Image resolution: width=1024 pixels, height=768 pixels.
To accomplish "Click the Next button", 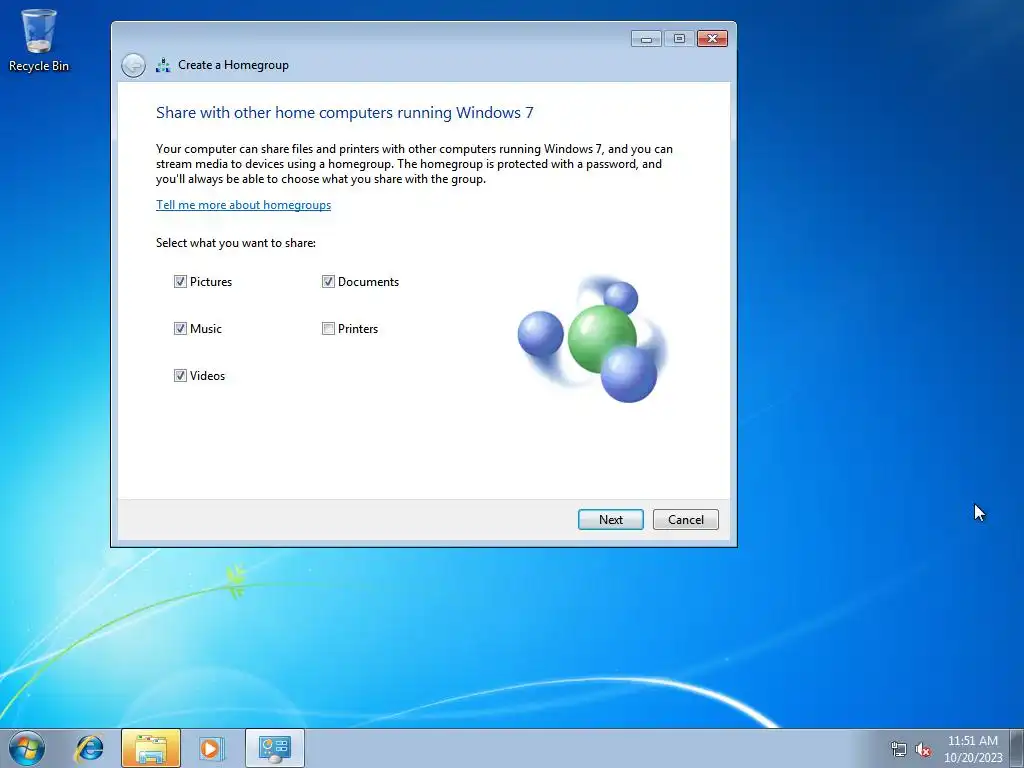I will coord(611,520).
